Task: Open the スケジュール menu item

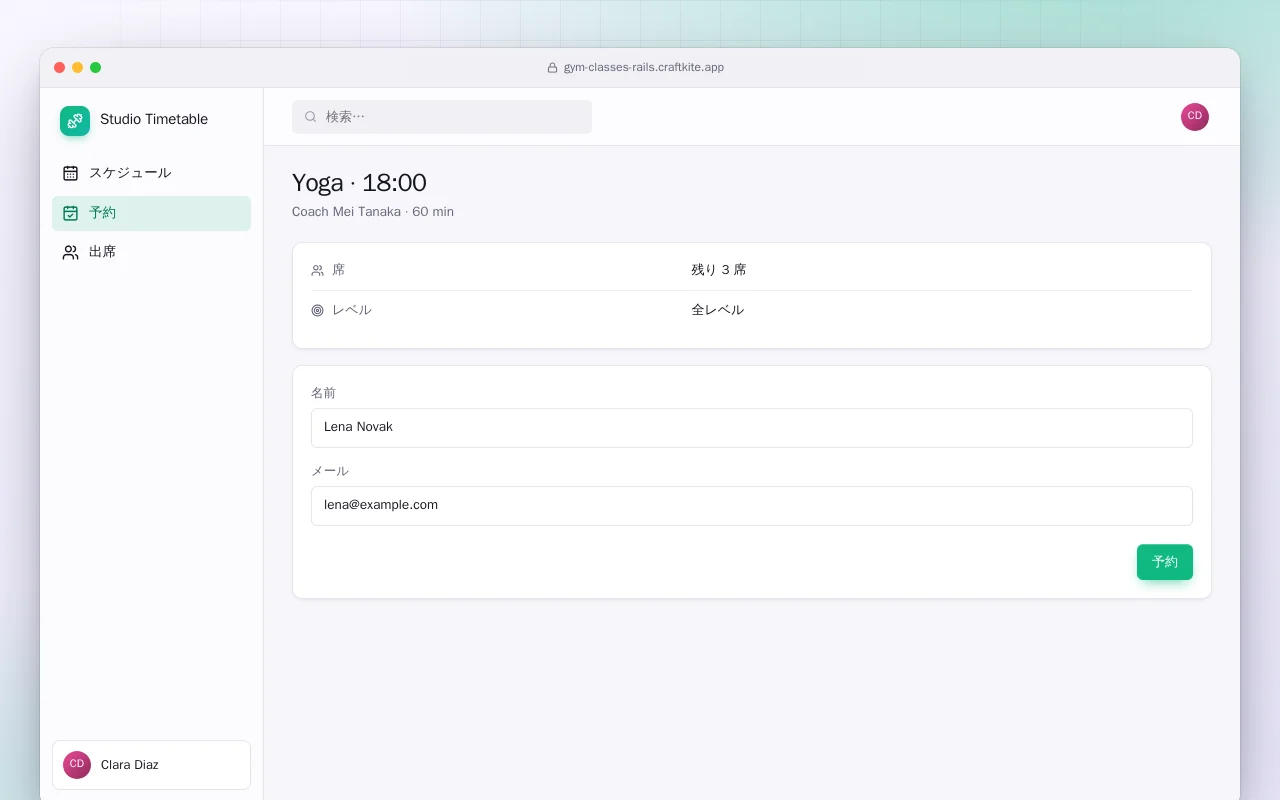Action: click(x=151, y=173)
